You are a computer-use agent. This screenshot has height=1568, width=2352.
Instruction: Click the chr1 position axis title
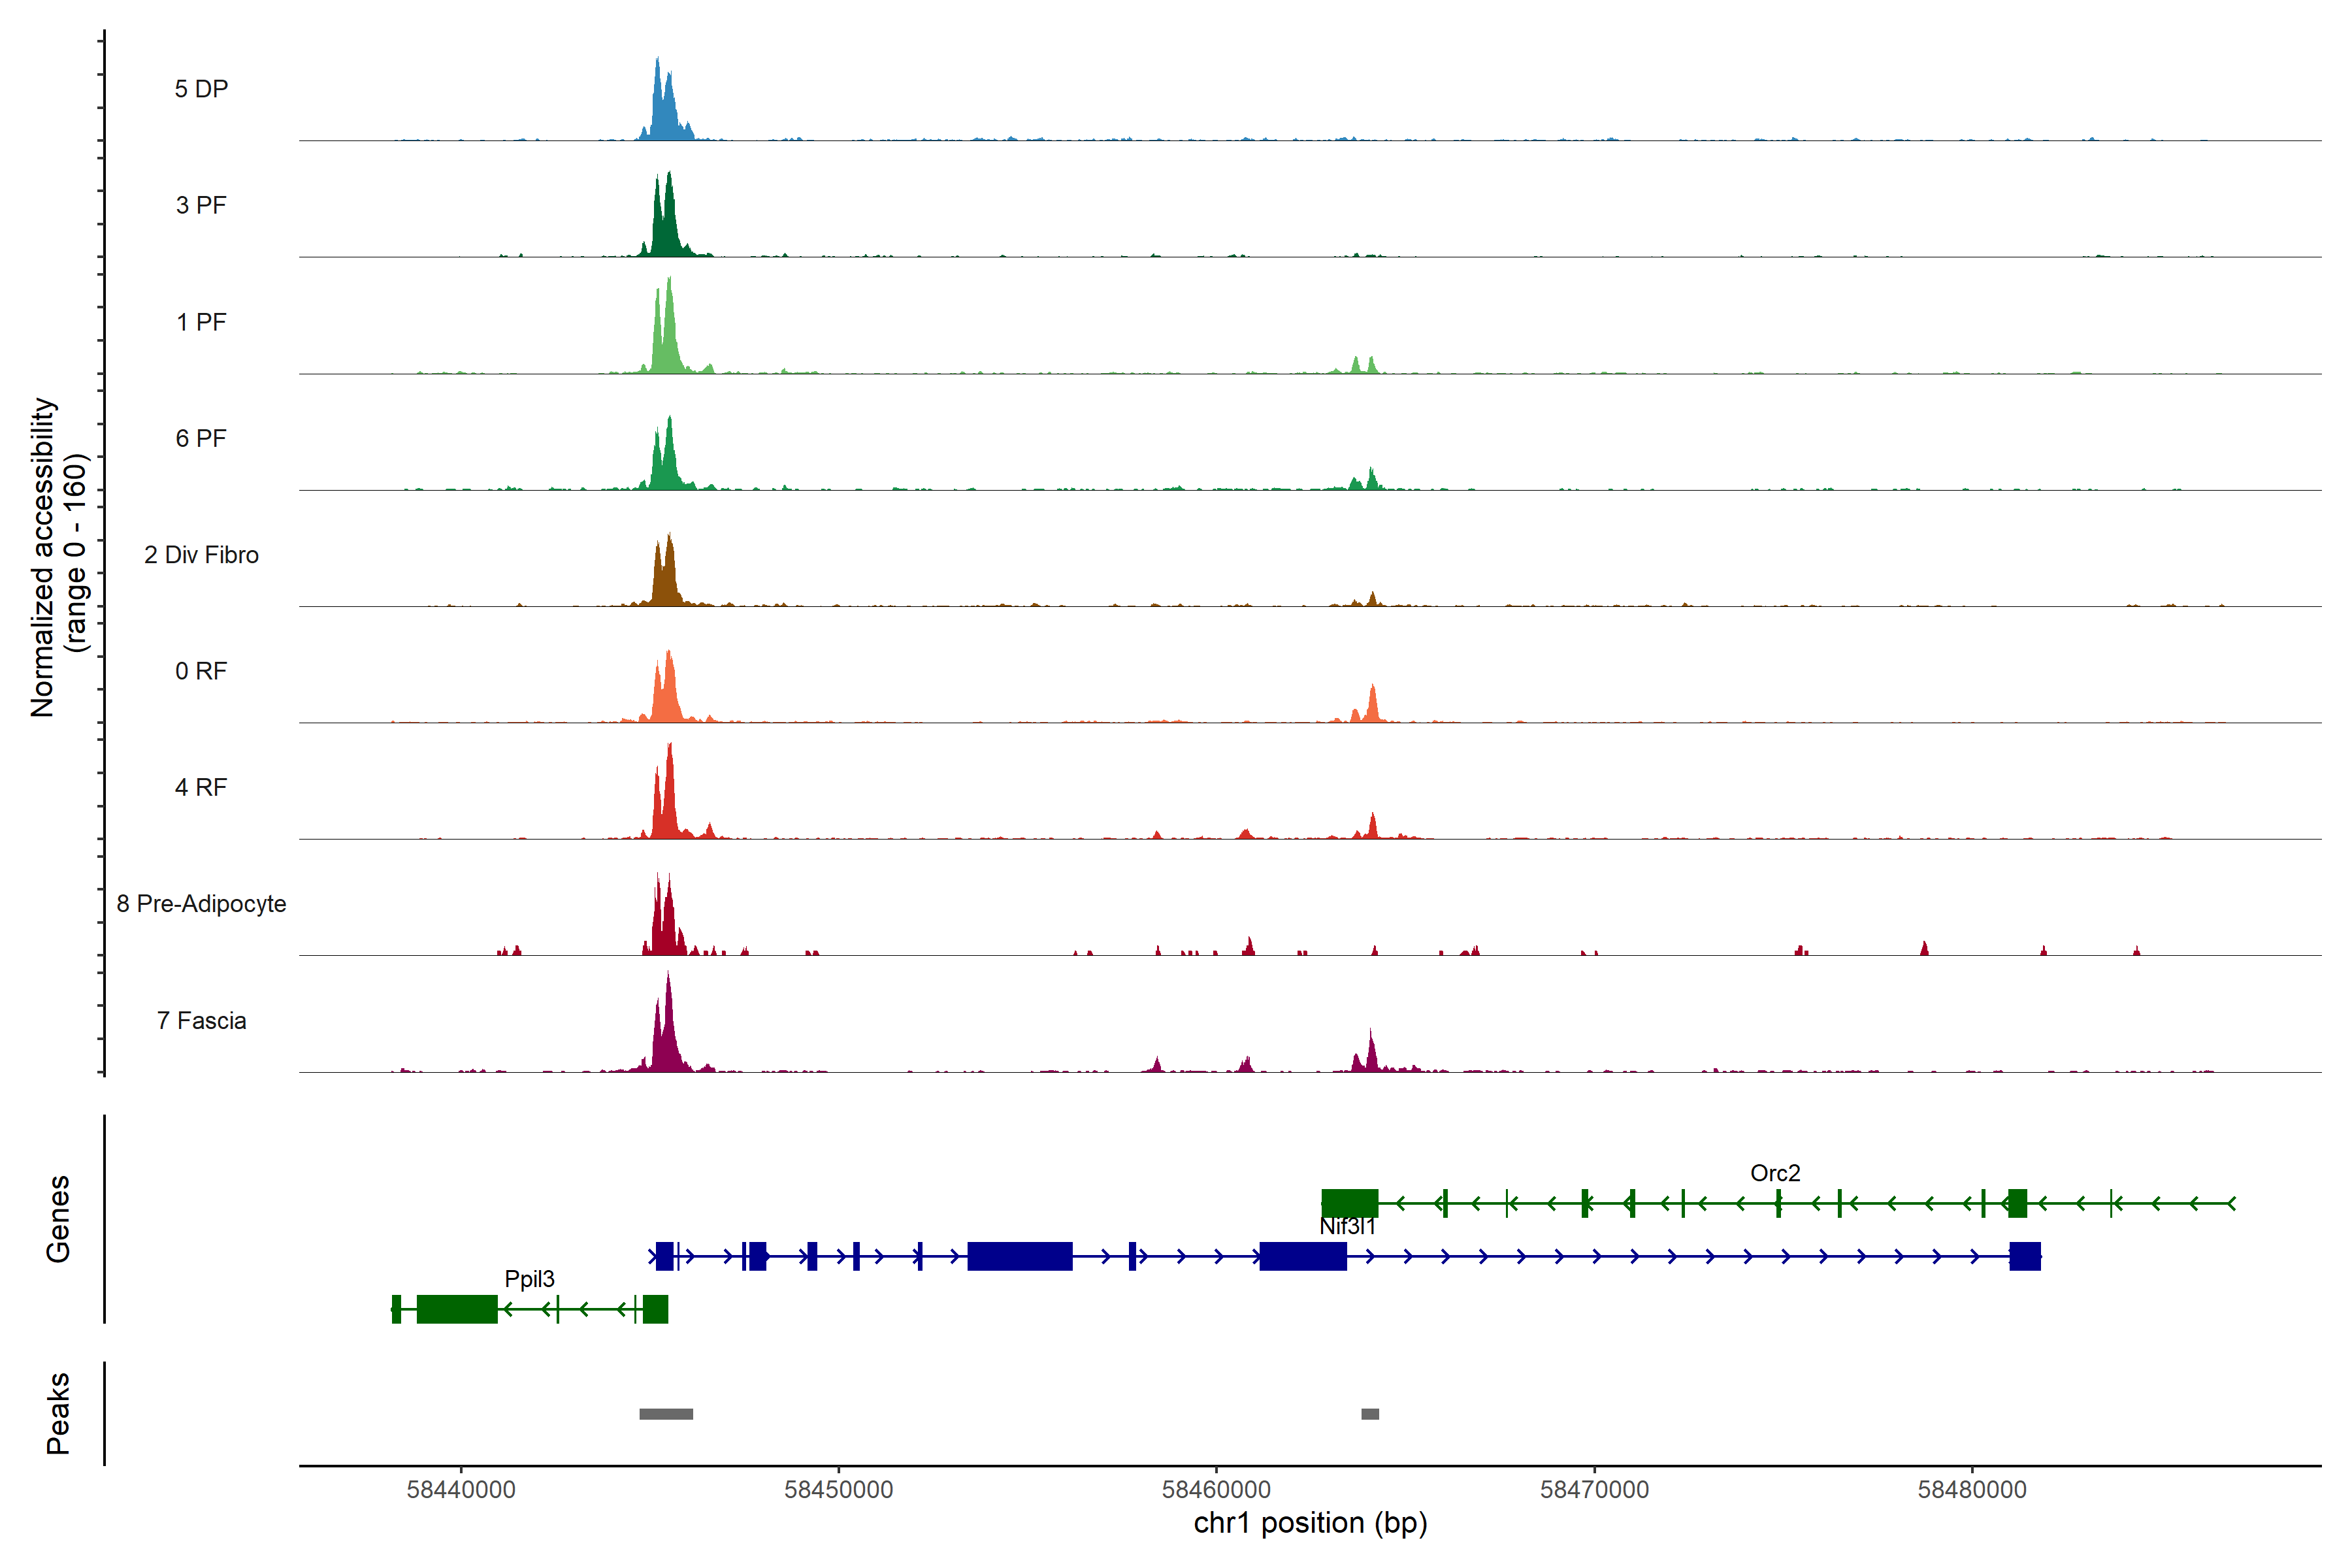click(1310, 1523)
